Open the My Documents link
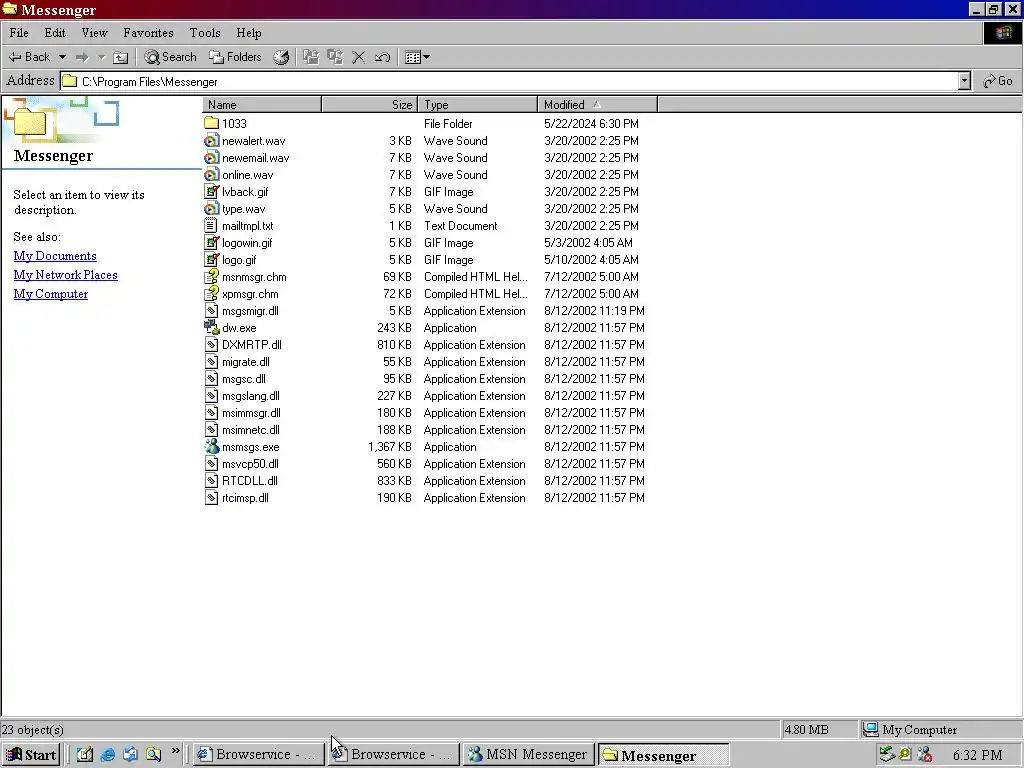The image size is (1024, 768). pos(55,256)
